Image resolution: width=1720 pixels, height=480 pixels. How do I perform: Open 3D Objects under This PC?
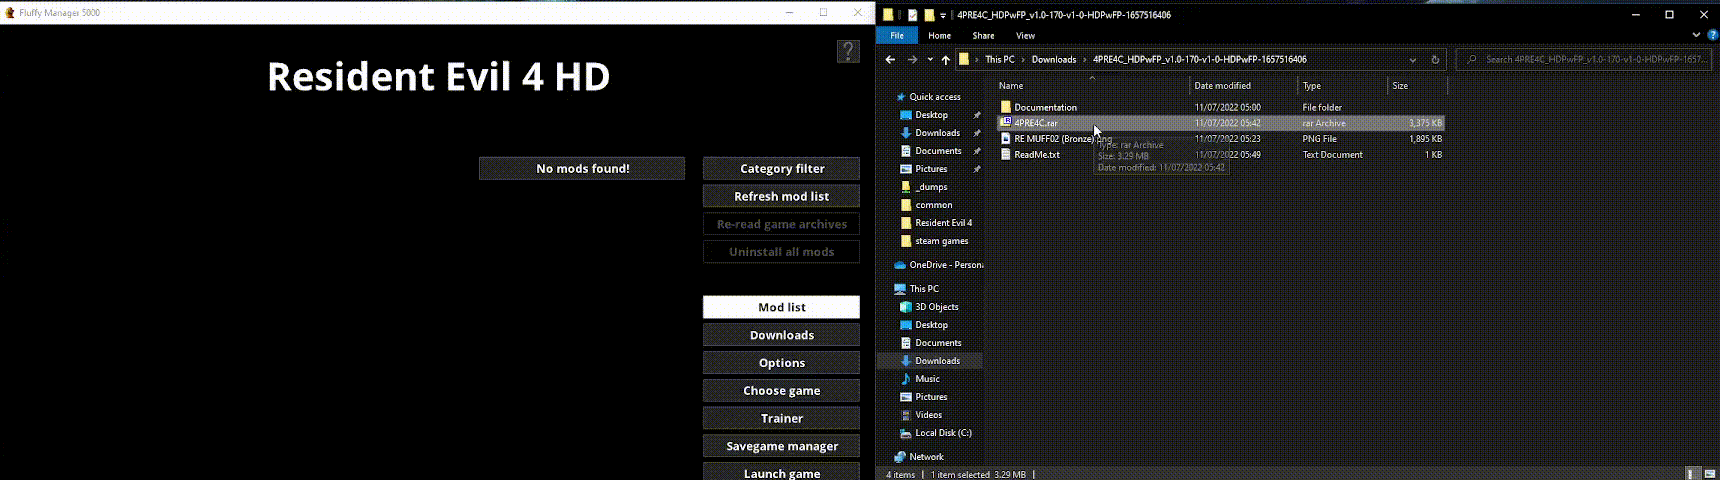coord(936,307)
